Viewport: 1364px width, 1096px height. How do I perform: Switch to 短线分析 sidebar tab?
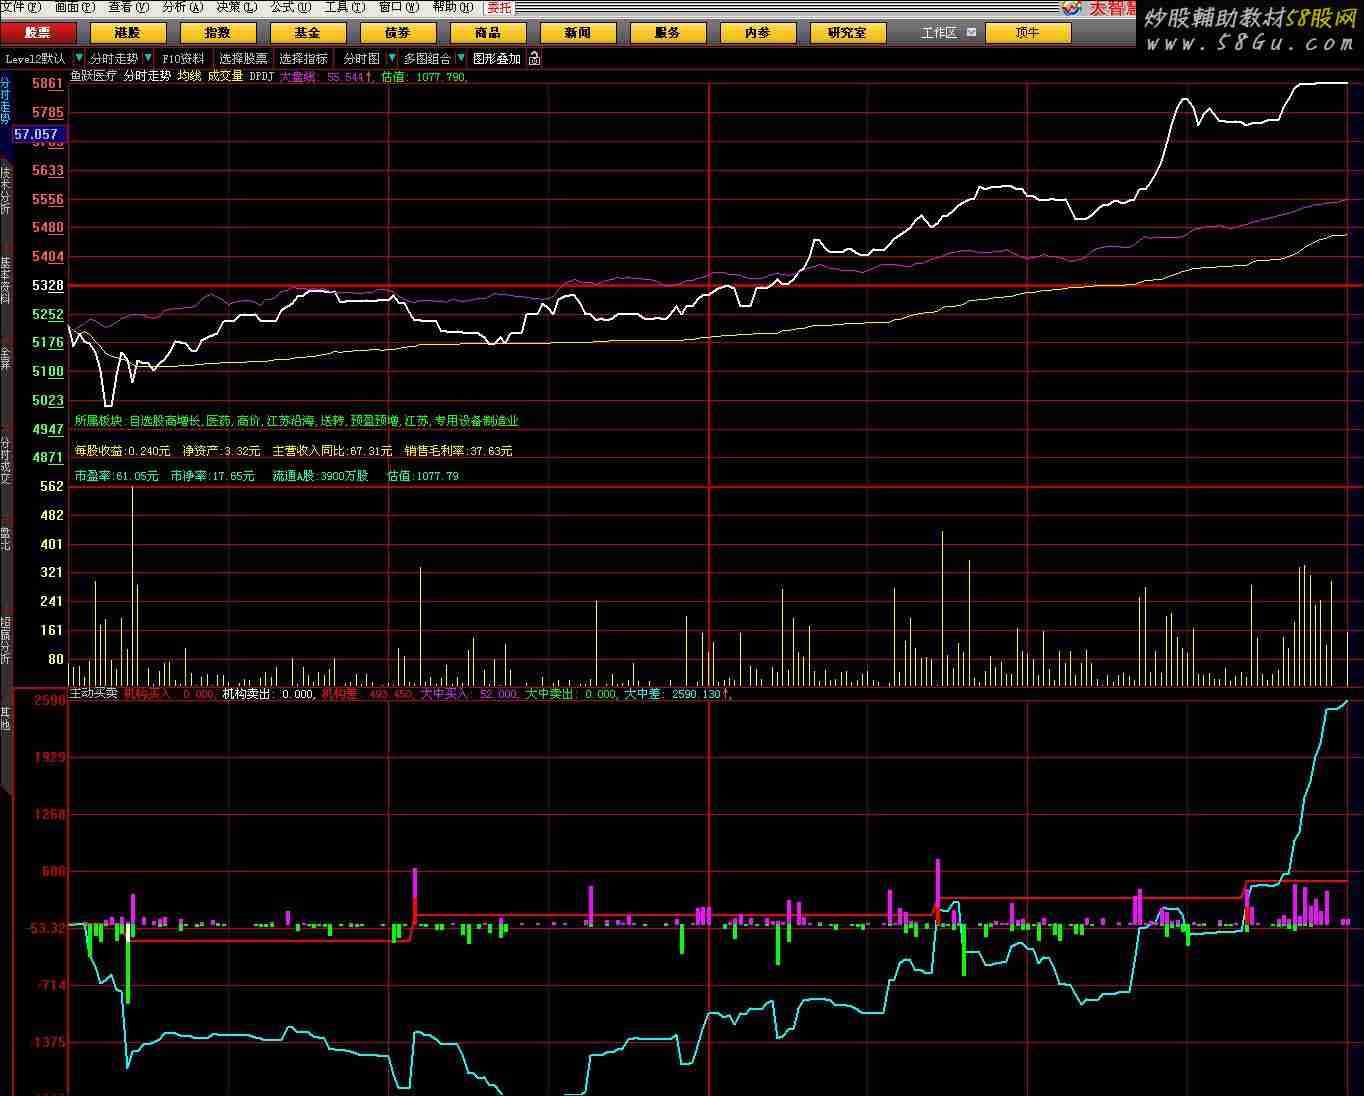(5, 639)
